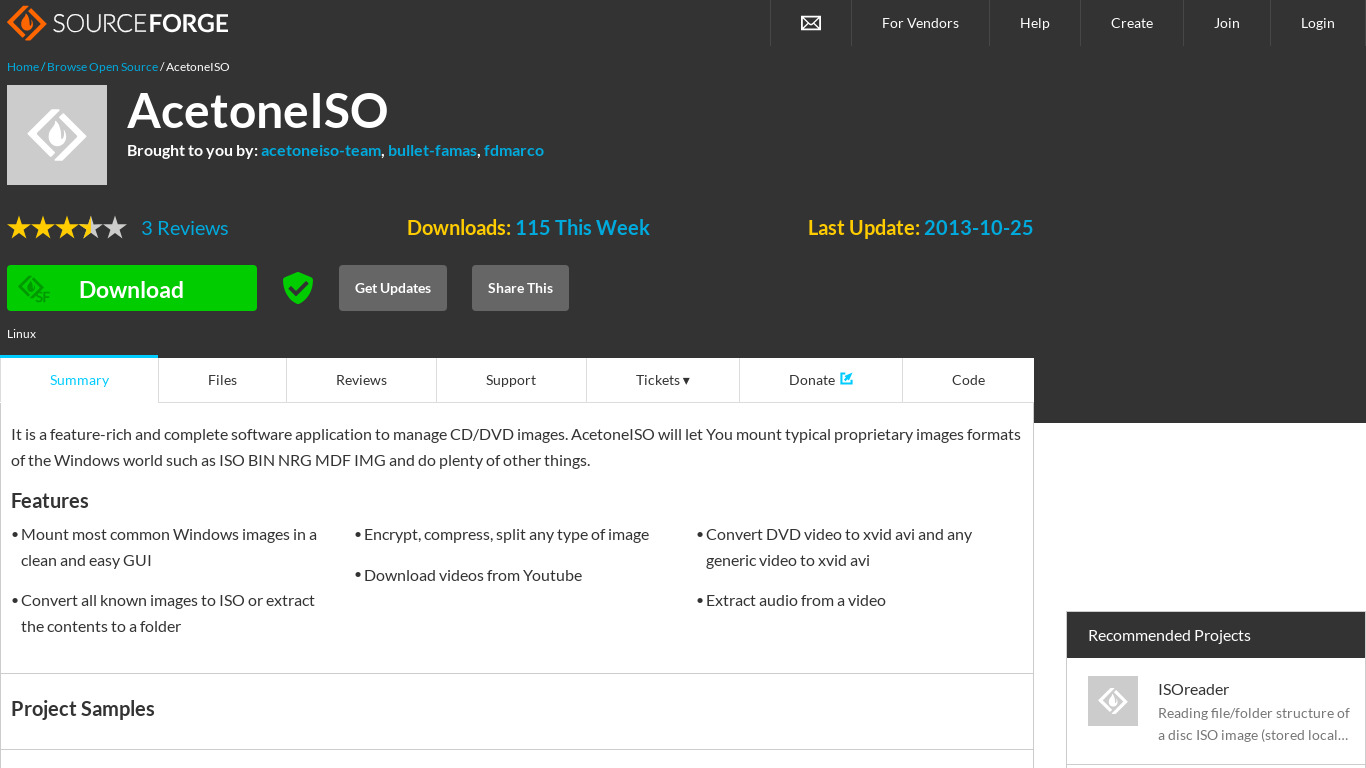This screenshot has height=768, width=1366.
Task: Click the Join link
Action: tap(1227, 23)
